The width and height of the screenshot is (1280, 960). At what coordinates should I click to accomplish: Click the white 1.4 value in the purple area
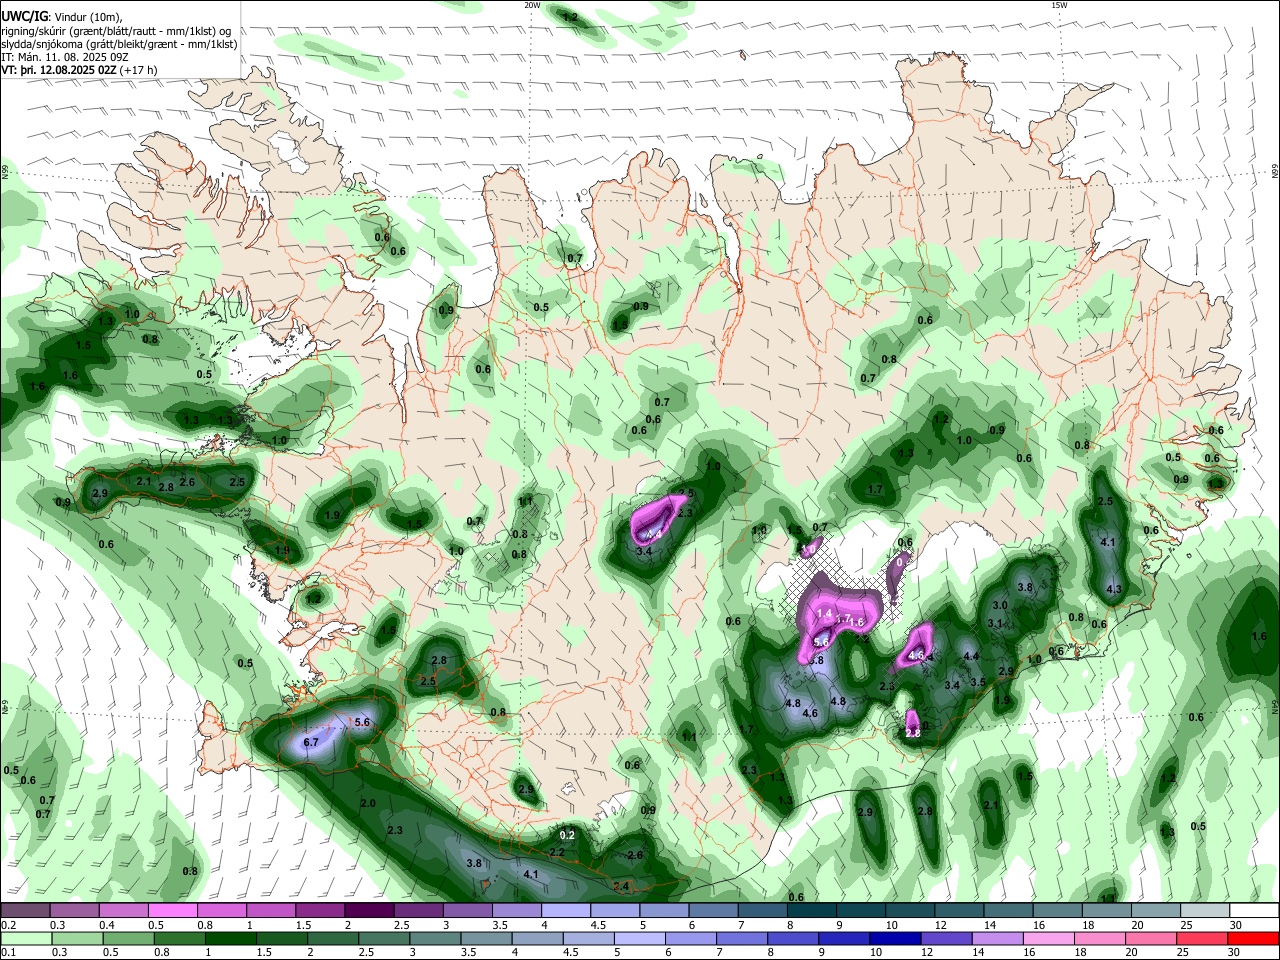pyautogui.click(x=825, y=613)
